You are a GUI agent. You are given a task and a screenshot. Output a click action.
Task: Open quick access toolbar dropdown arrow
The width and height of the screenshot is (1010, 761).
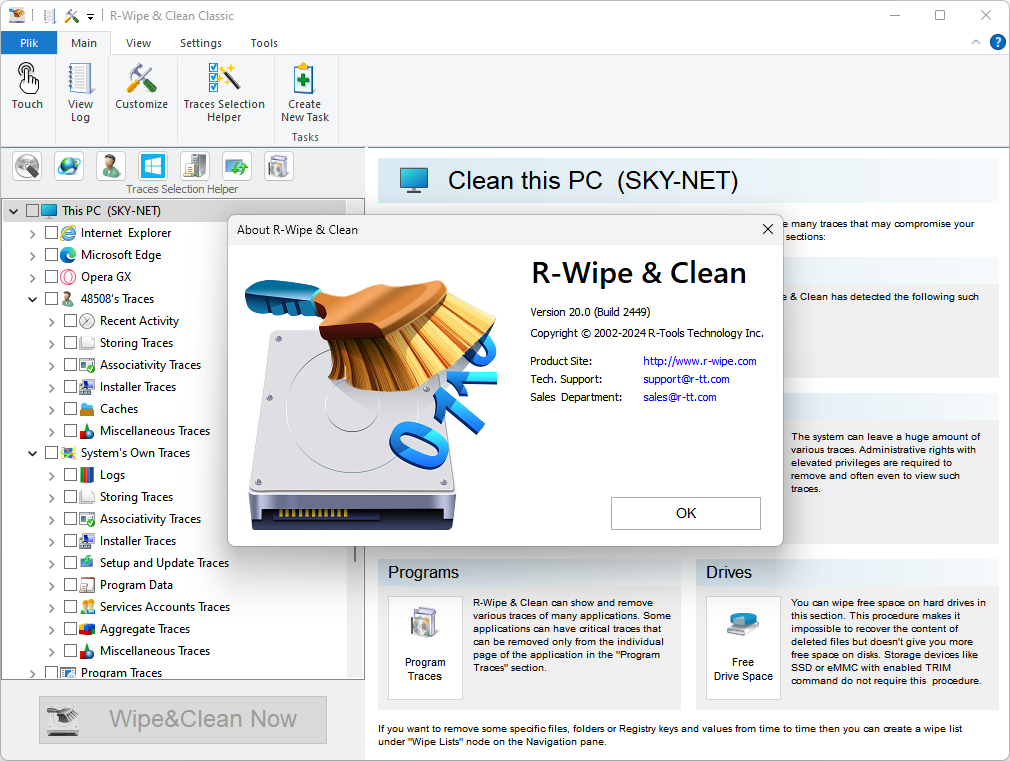click(x=90, y=16)
